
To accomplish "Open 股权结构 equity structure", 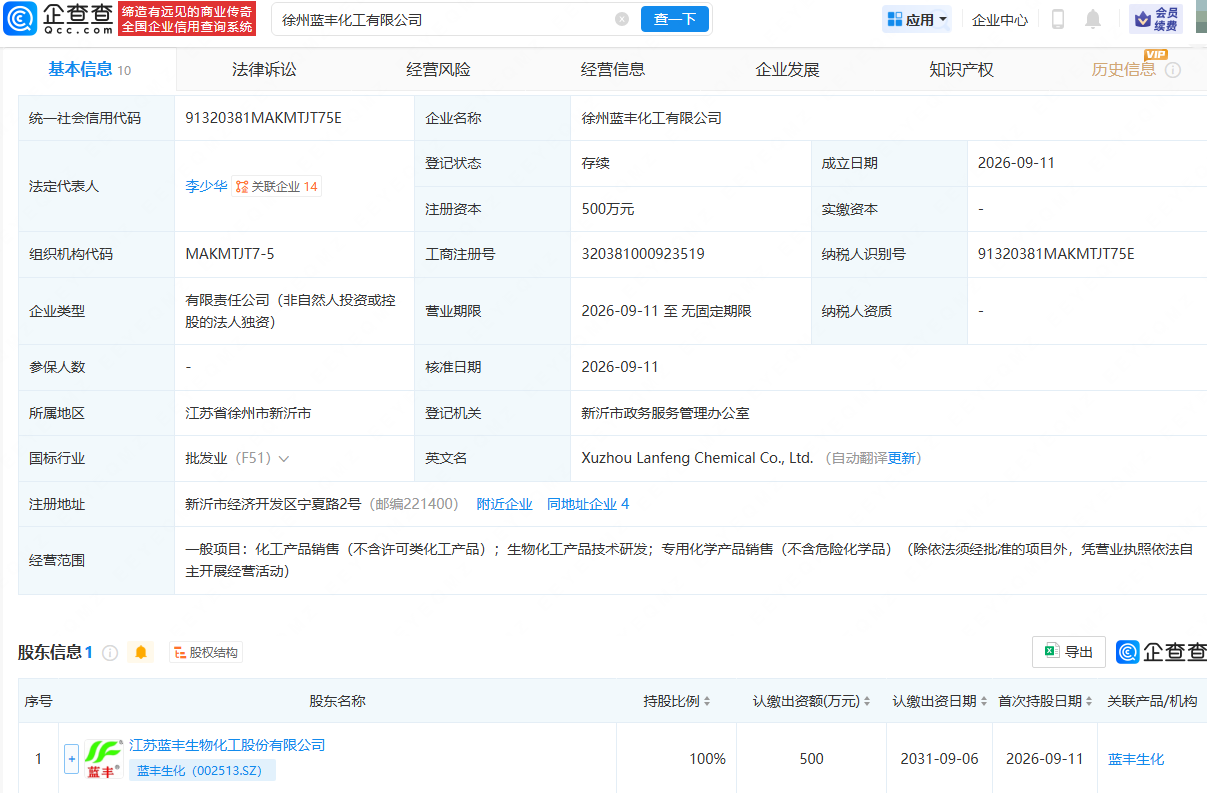I will (x=206, y=652).
